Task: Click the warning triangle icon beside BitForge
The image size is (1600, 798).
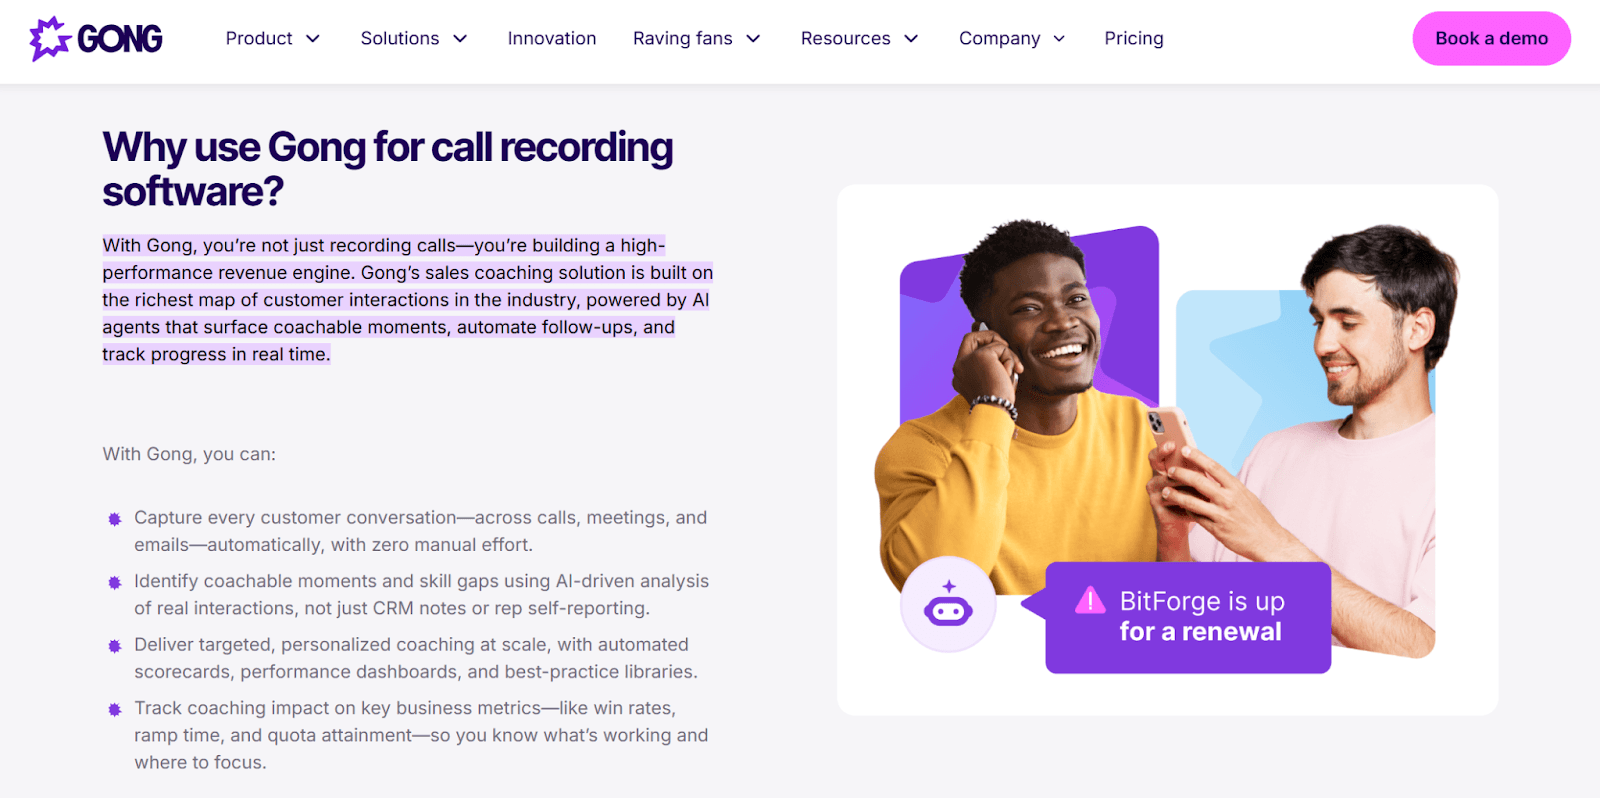Action: click(x=1090, y=601)
